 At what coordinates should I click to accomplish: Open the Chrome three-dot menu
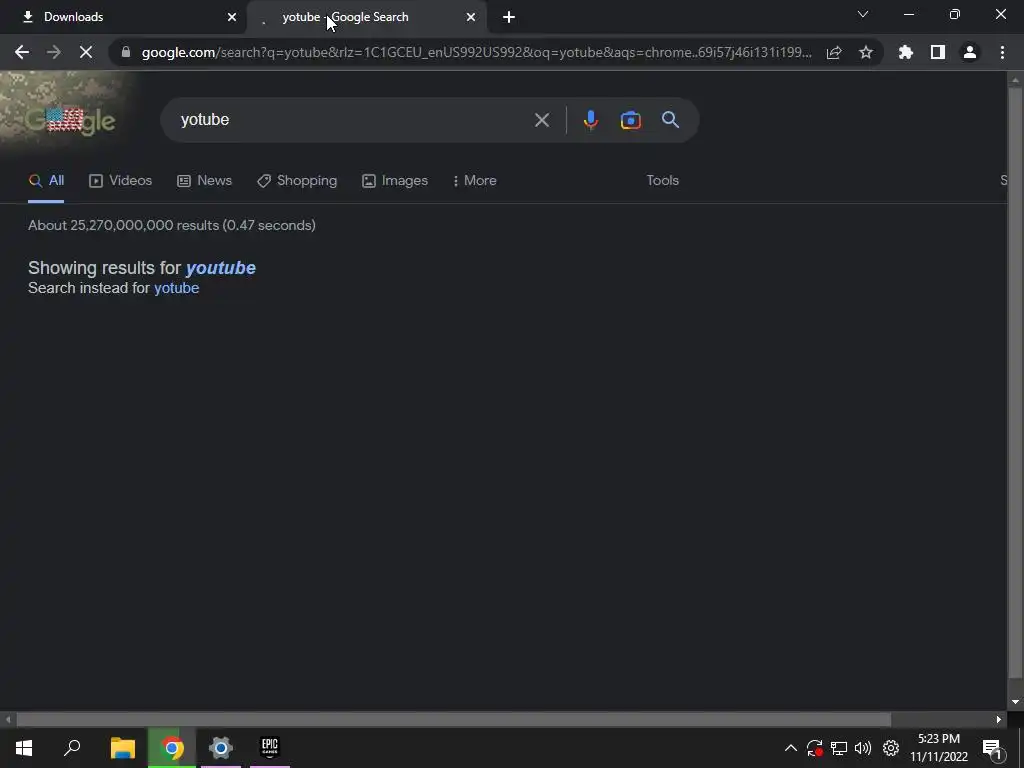point(1002,52)
